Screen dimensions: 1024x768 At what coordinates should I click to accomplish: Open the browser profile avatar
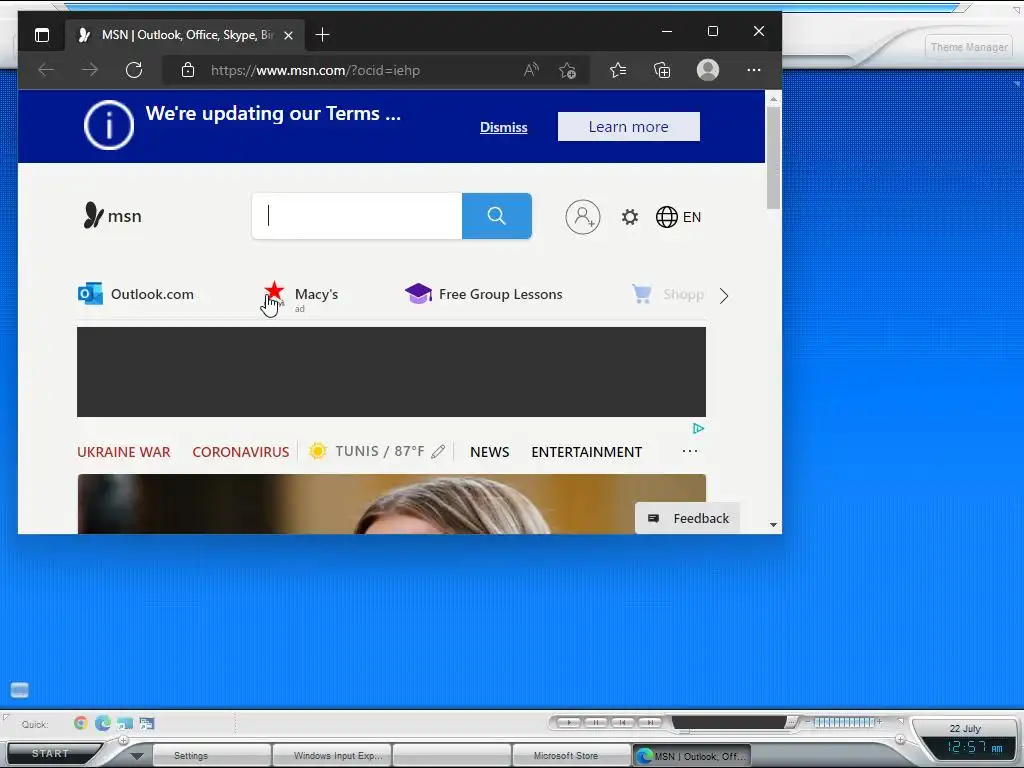[708, 70]
